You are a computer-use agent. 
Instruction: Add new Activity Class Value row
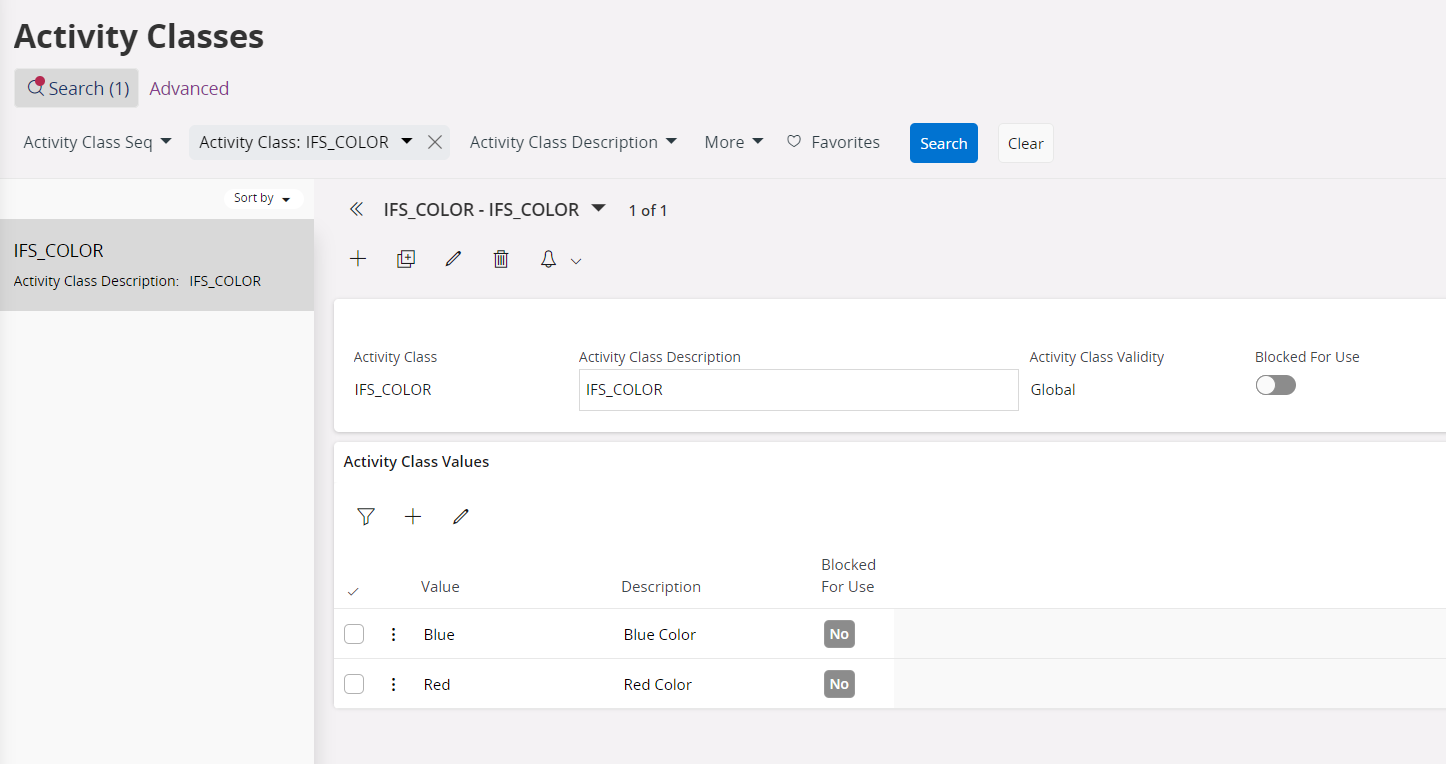[x=413, y=516]
